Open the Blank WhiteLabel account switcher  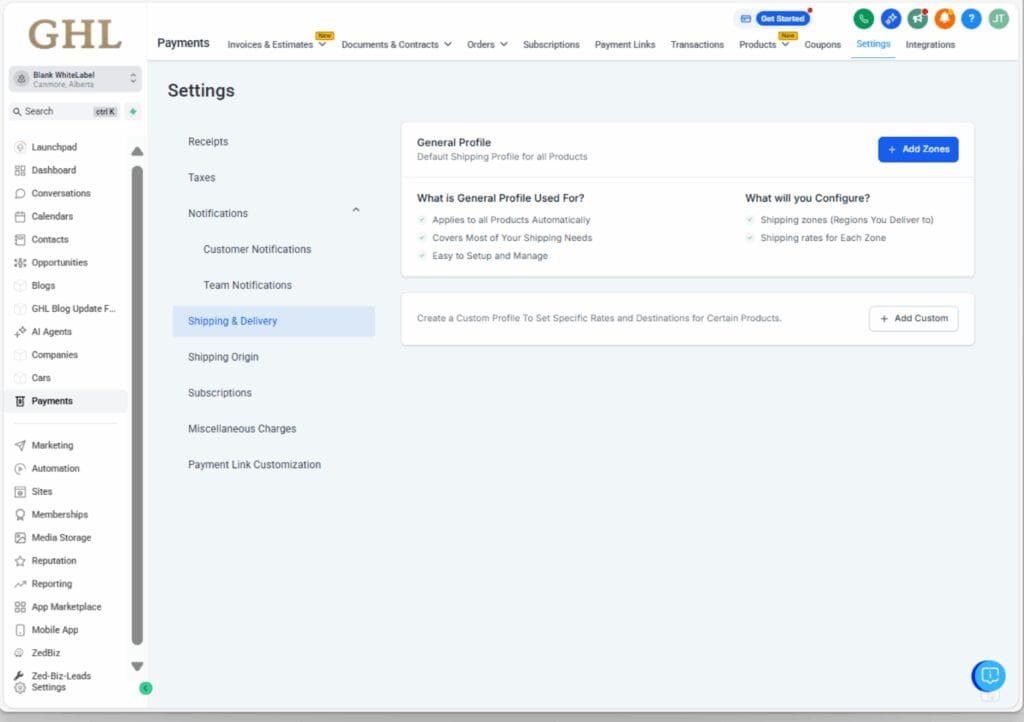76,79
